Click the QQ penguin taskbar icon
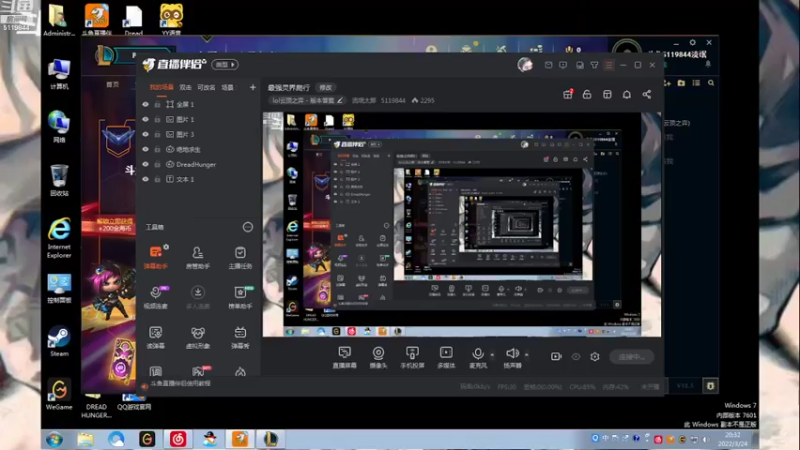800x450 pixels. point(210,439)
